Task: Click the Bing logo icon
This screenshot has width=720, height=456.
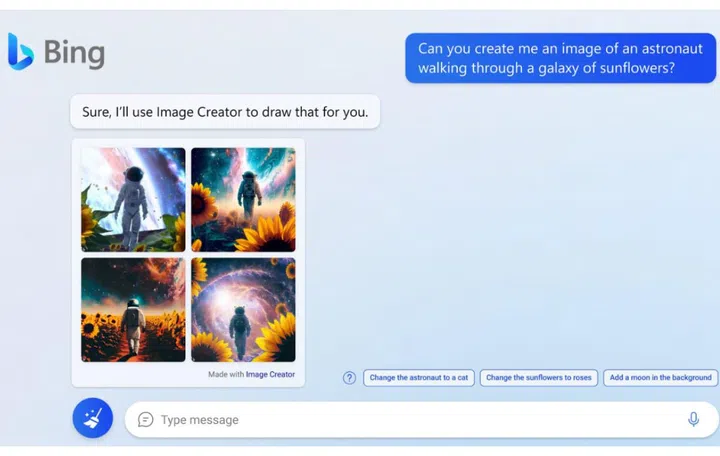Action: (x=20, y=51)
